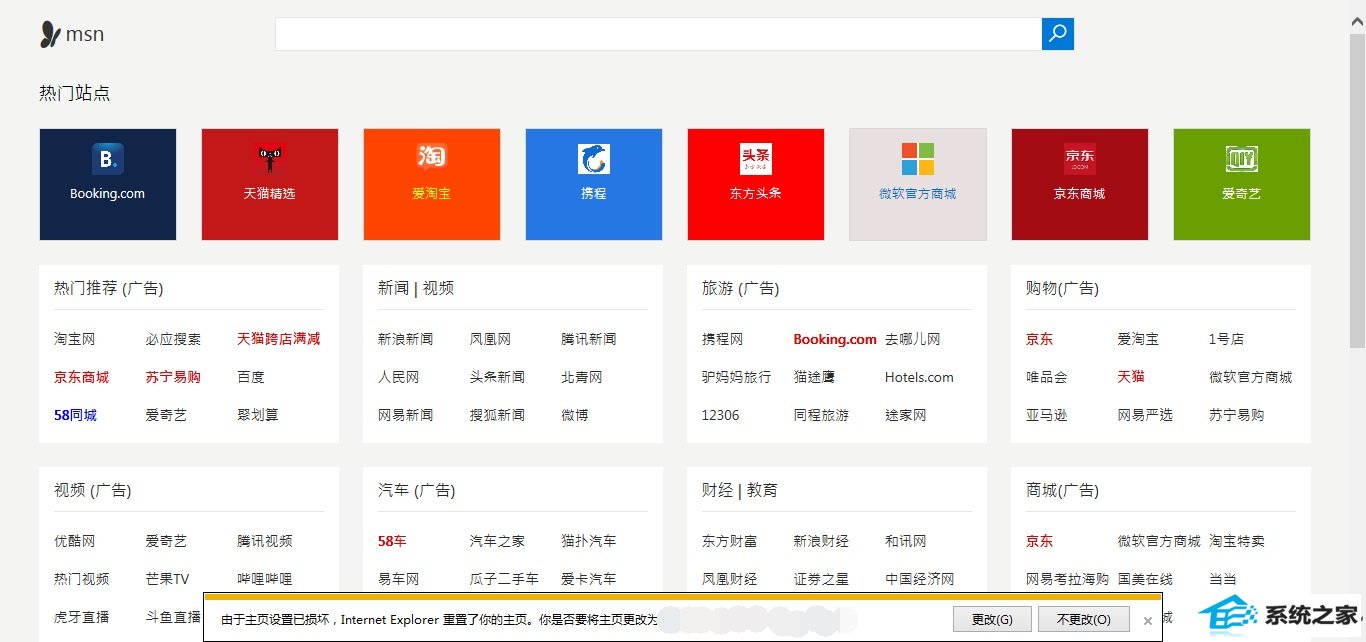The width and height of the screenshot is (1366, 642).
Task: Open the 12306 link
Action: (720, 415)
